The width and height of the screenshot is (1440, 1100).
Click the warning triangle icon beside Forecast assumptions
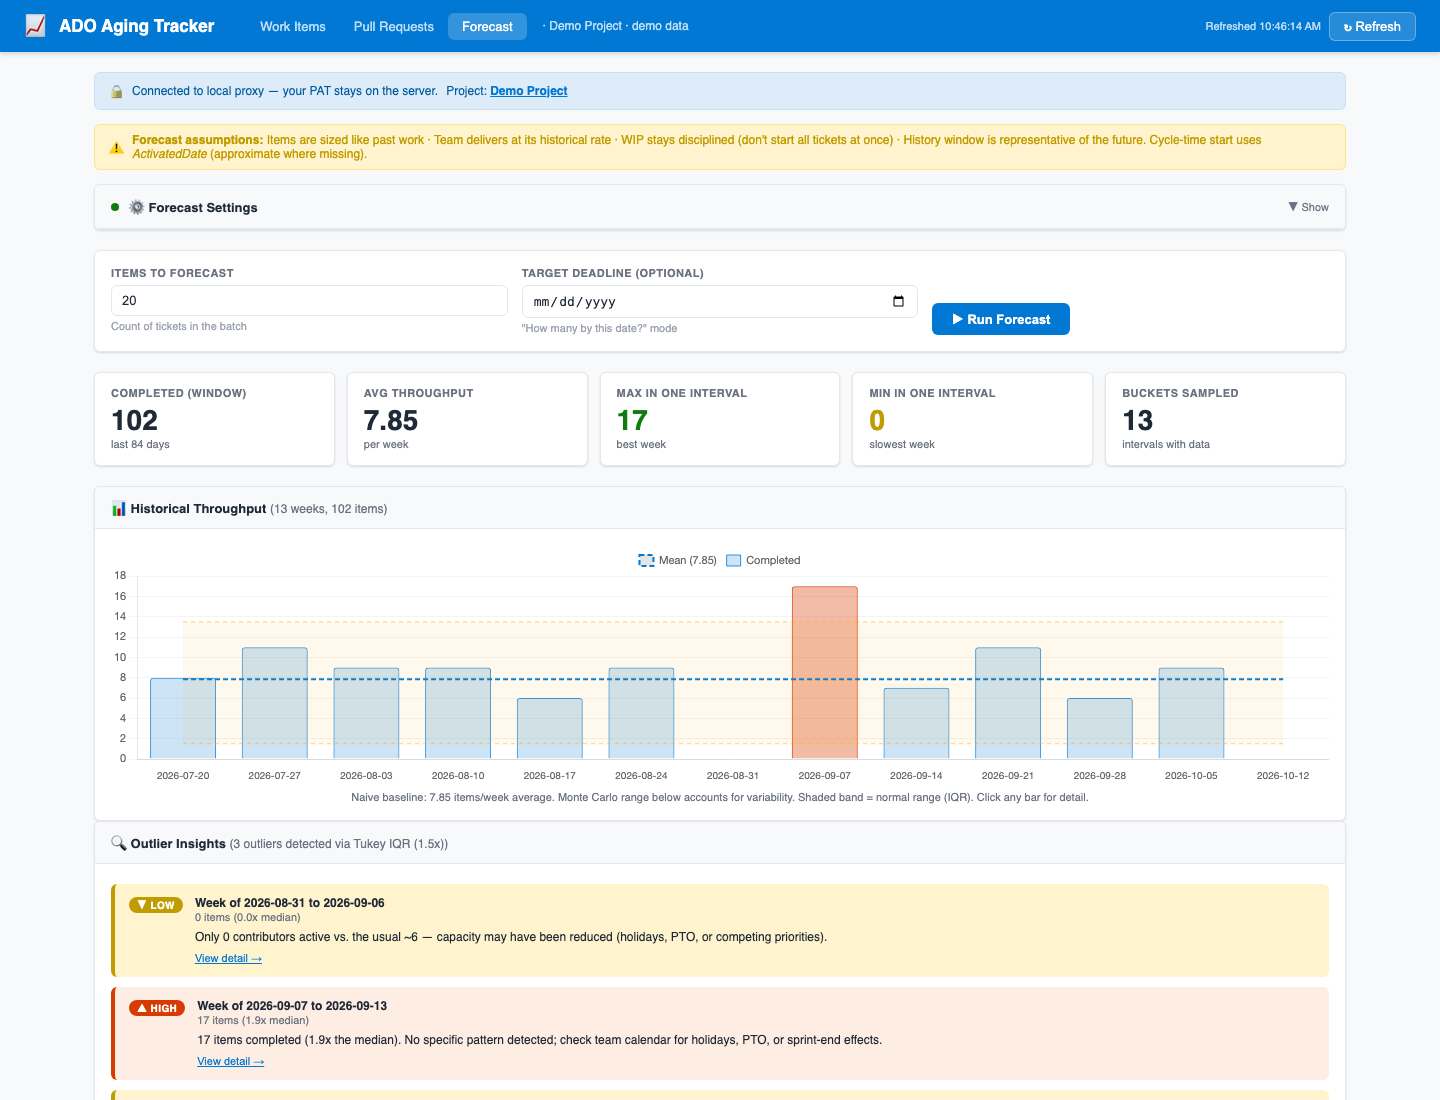117,147
